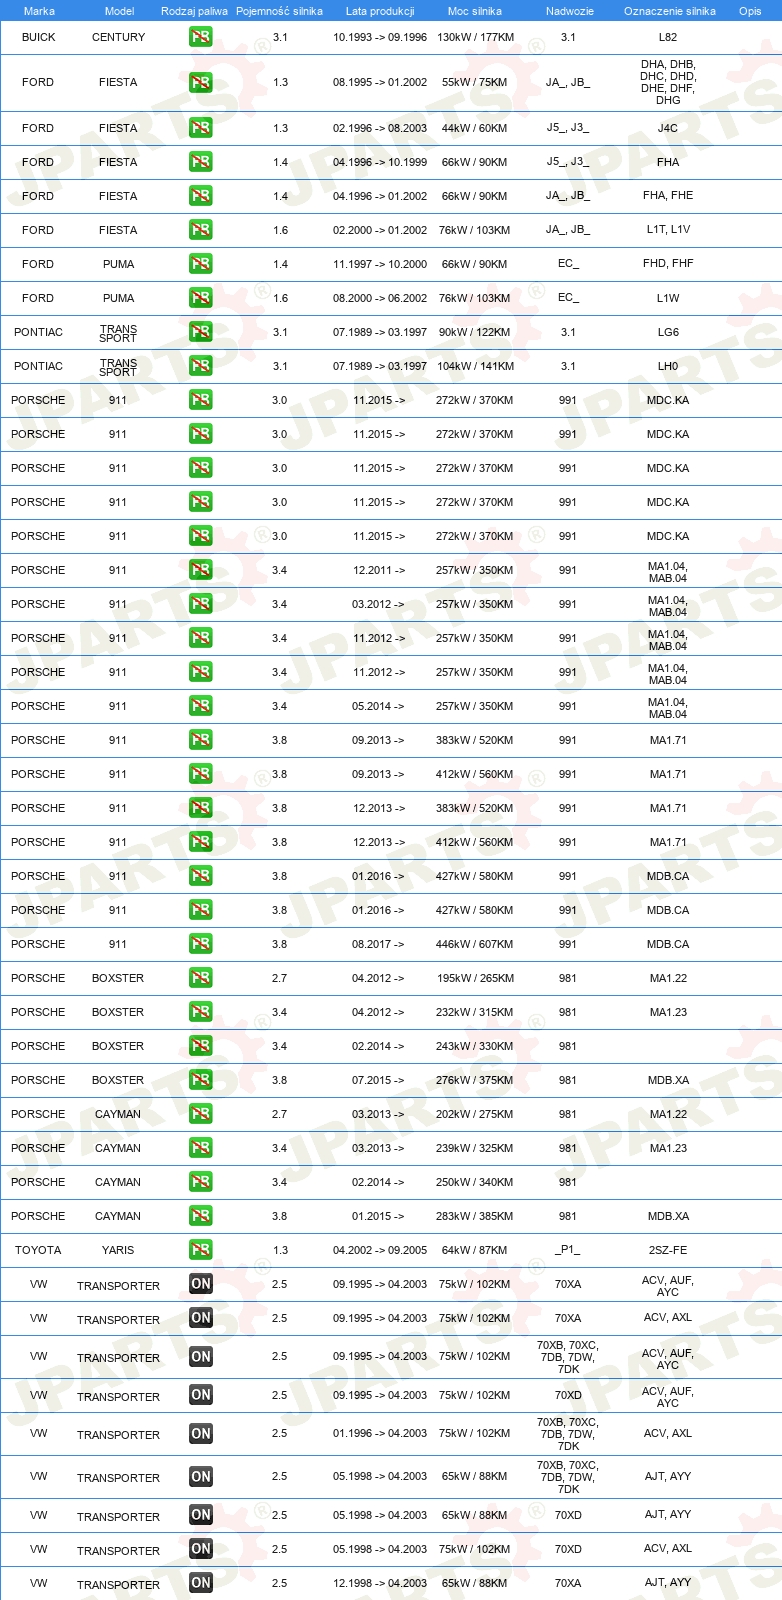Image resolution: width=782 pixels, height=1600 pixels.
Task: Click PB icon for Boxster 3.8 MDB.XA row
Action: click(200, 1080)
